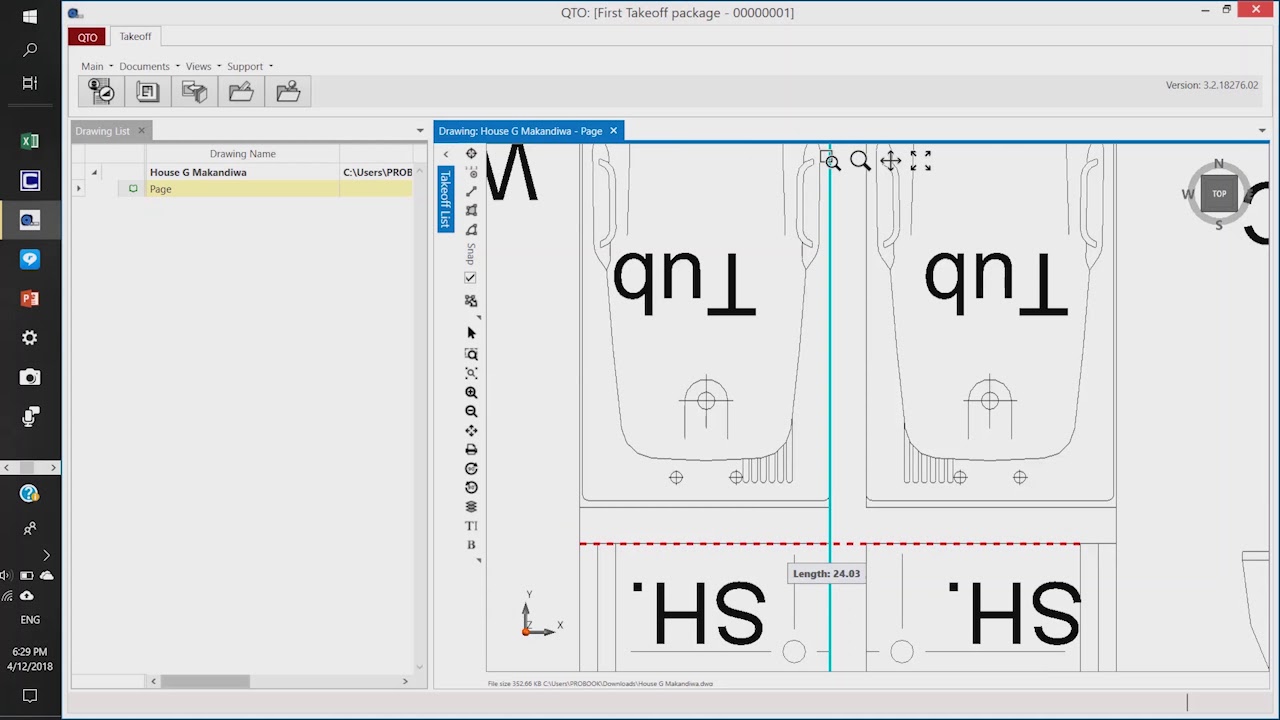Viewport: 1280px width, 720px height.
Task: Select the pan four-arrow tool in vertical toolbar
Action: [x=471, y=431]
